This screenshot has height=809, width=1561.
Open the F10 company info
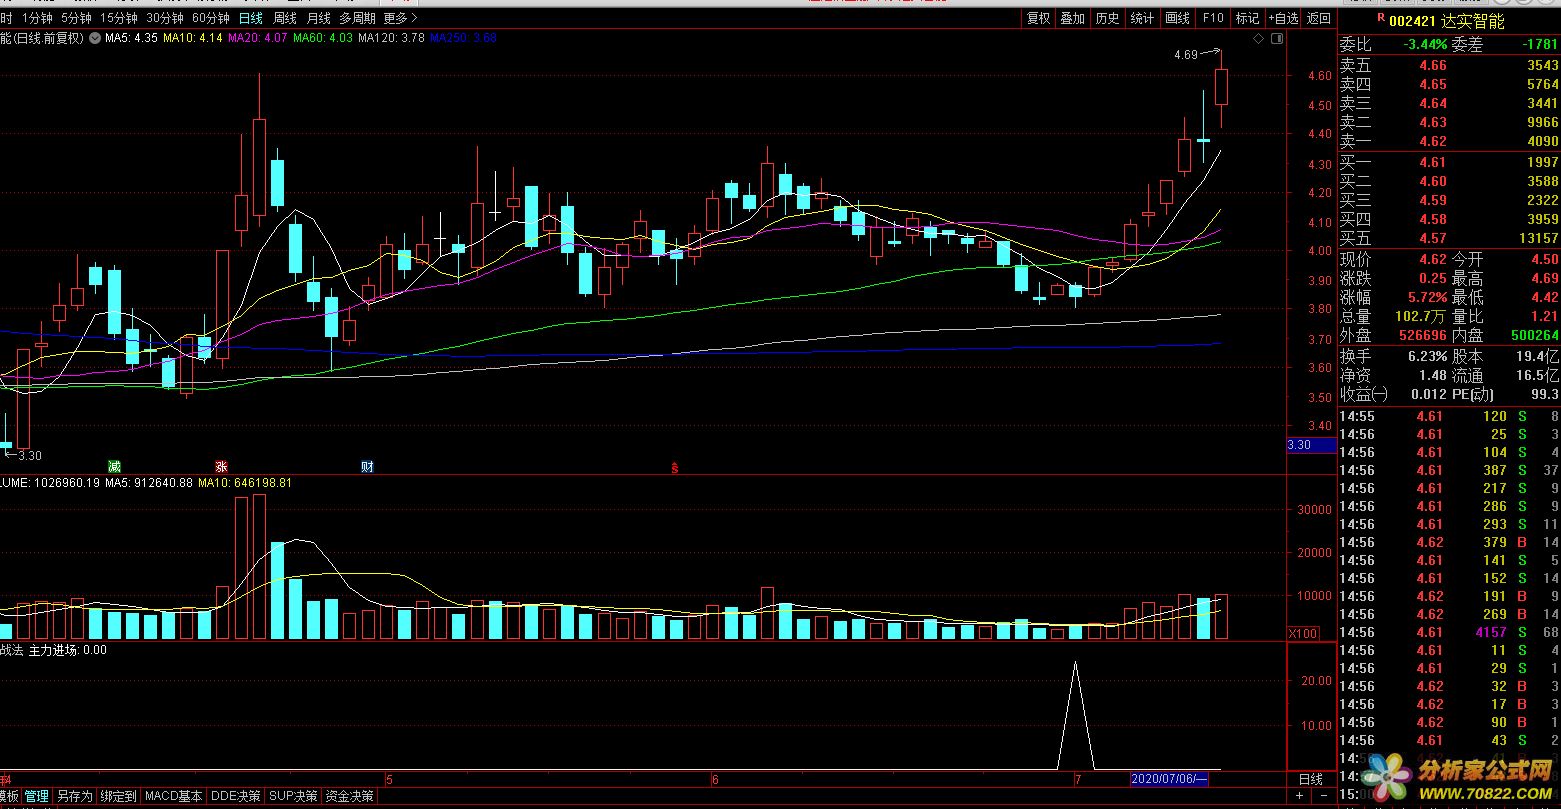tap(1213, 18)
